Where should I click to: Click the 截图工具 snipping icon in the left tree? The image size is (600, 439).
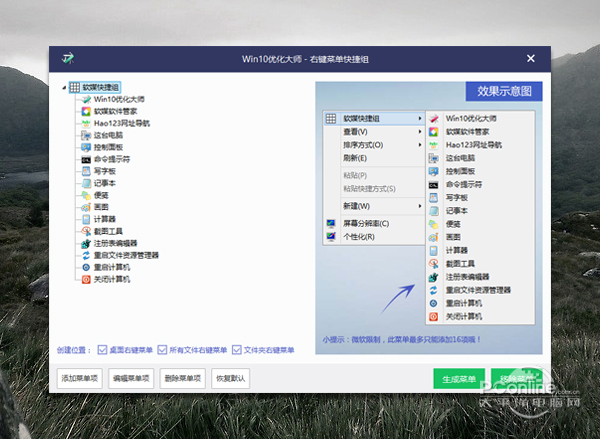(x=86, y=231)
